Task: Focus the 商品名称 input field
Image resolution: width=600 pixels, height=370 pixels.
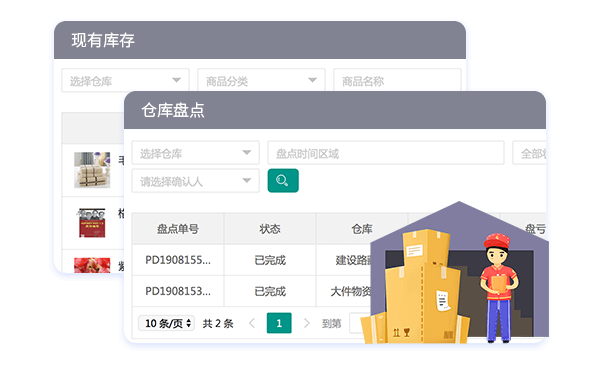Action: point(397,80)
